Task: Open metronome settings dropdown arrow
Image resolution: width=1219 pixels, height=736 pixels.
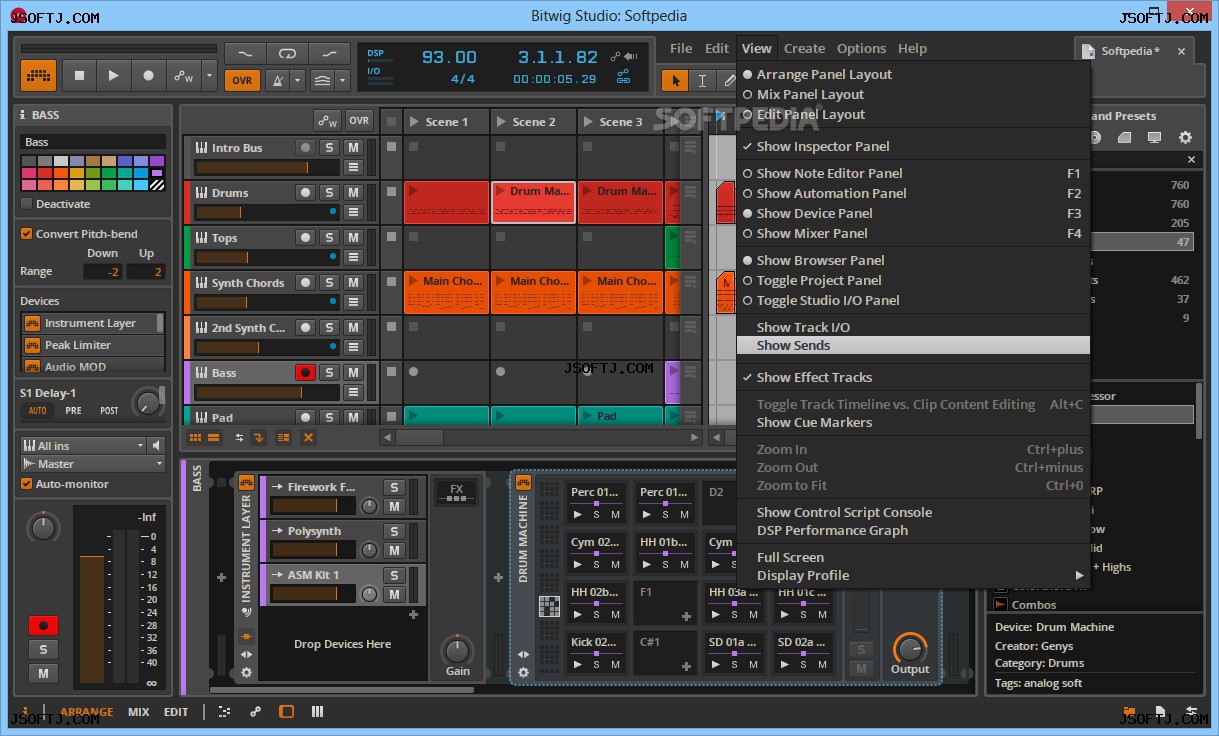Action: coord(297,80)
